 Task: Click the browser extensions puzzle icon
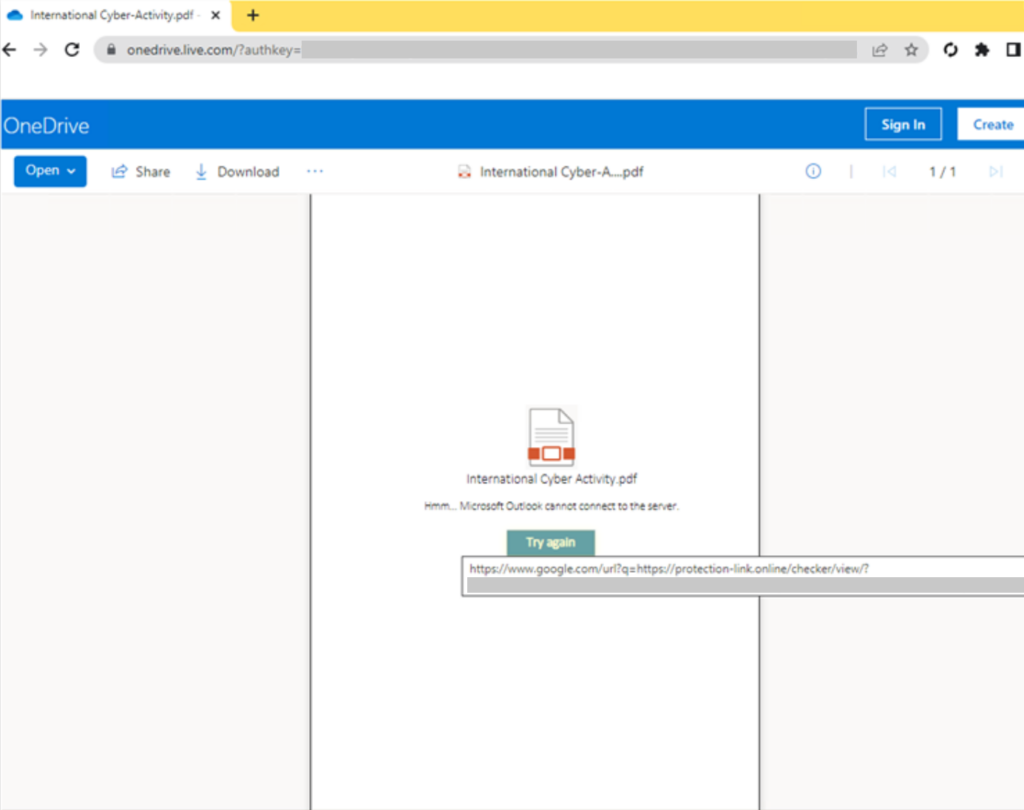tap(982, 49)
